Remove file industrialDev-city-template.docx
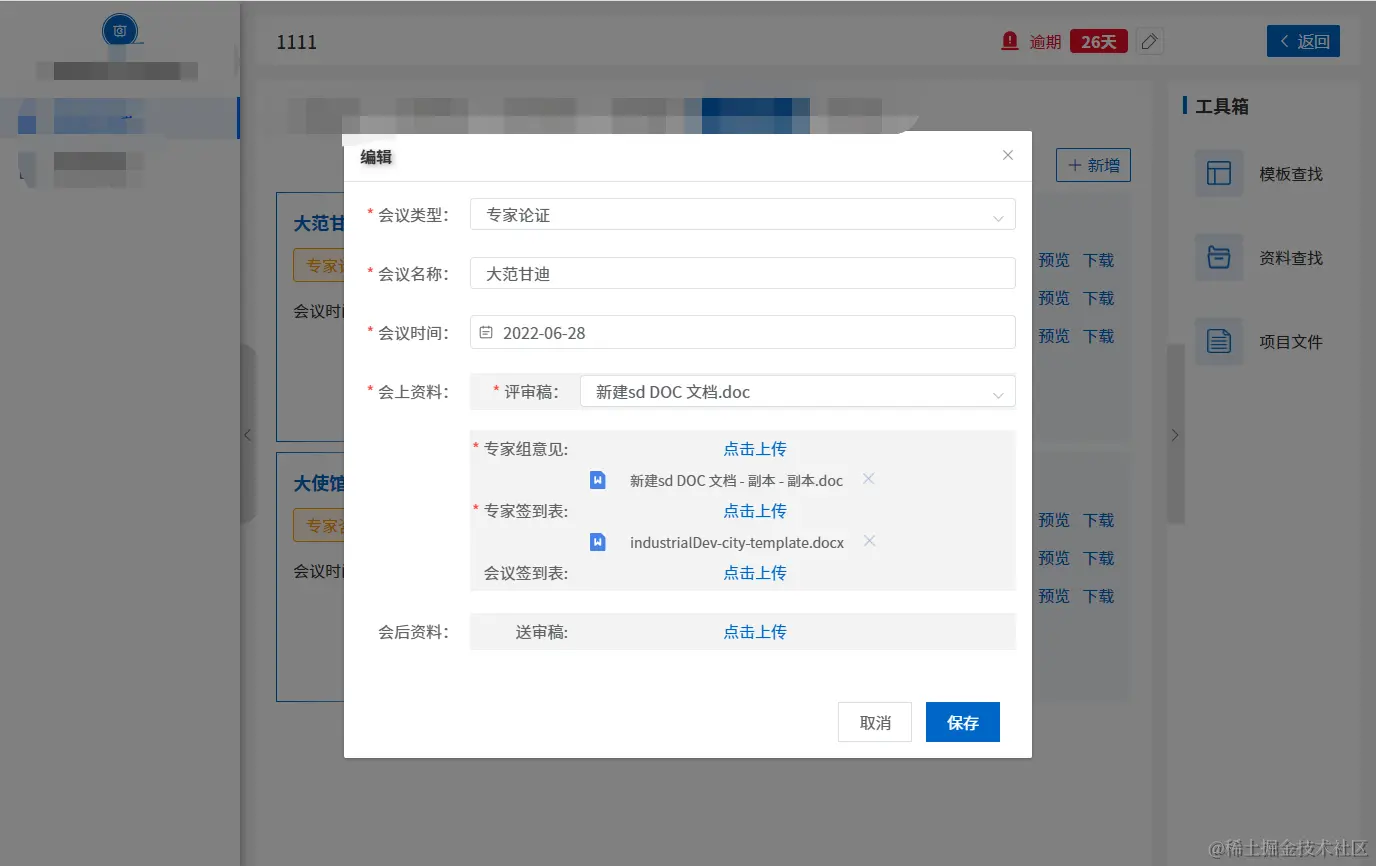Viewport: 1376px width, 866px height. (x=870, y=541)
